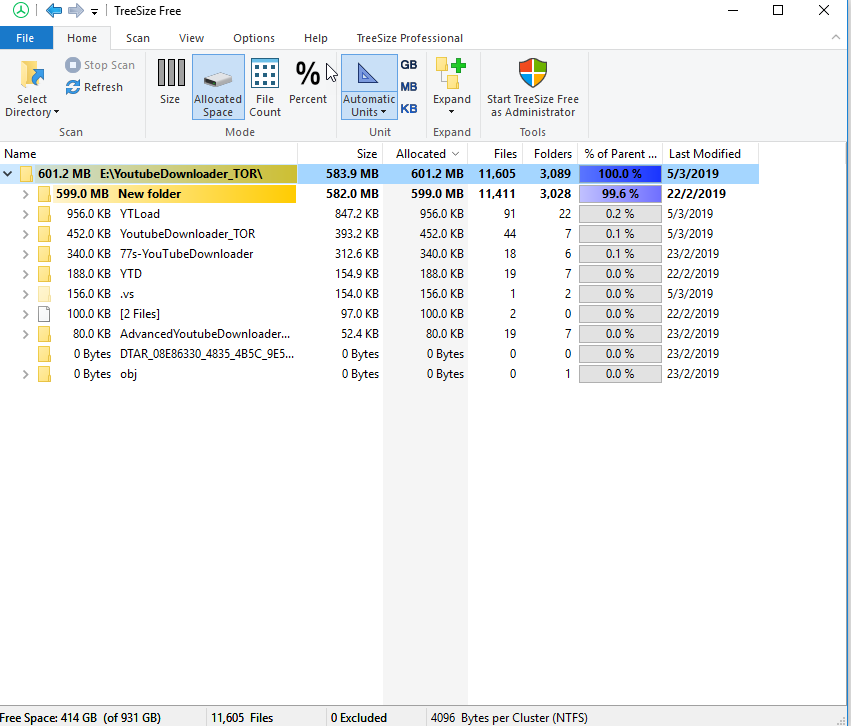Select YoutubeDownloader_TOR subfolder name

pos(187,234)
